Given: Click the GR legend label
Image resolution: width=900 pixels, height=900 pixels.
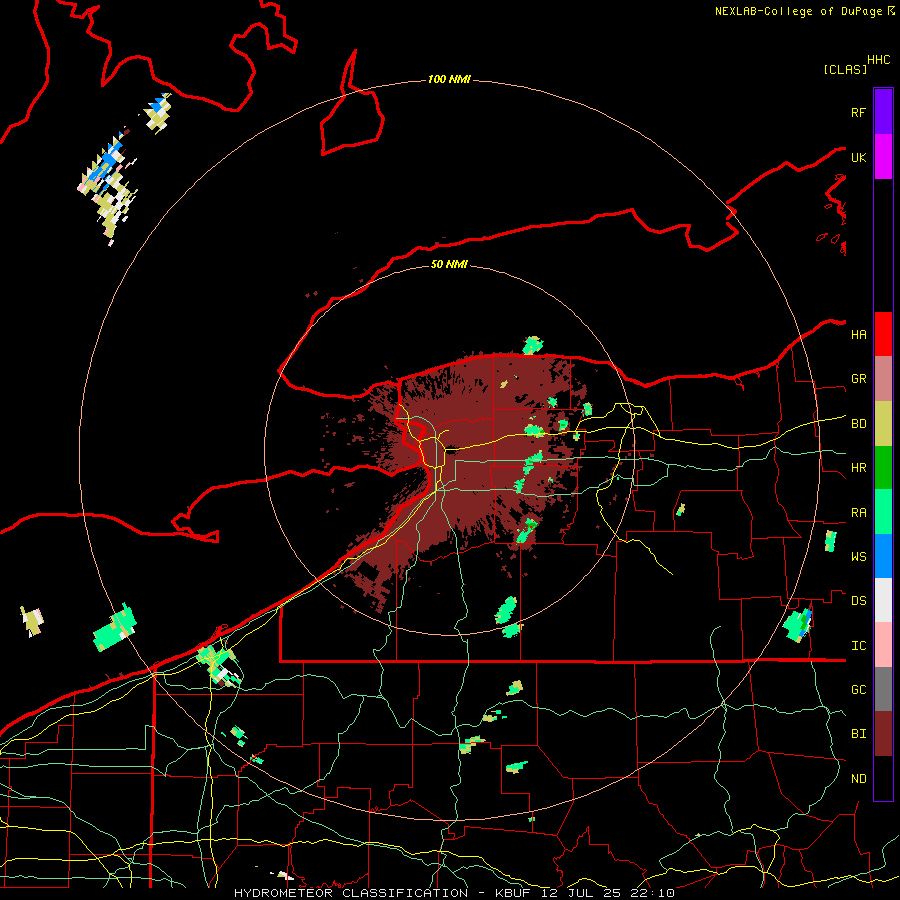Looking at the screenshot, I should (x=858, y=379).
